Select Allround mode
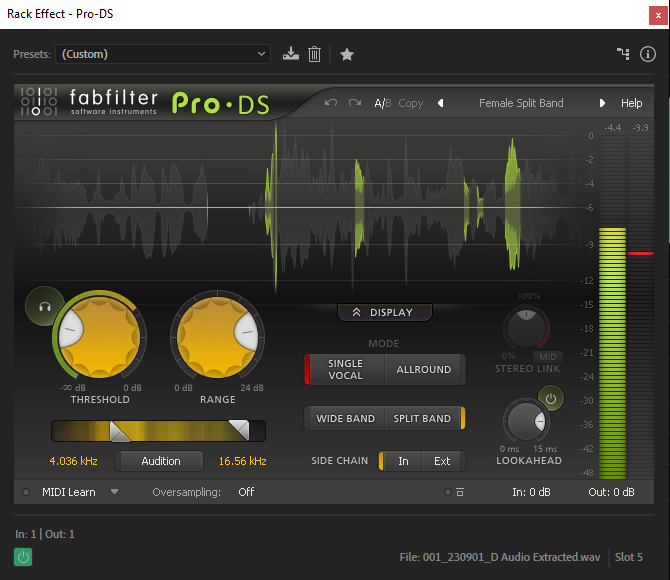Image resolution: width=670 pixels, height=580 pixels. (x=423, y=369)
